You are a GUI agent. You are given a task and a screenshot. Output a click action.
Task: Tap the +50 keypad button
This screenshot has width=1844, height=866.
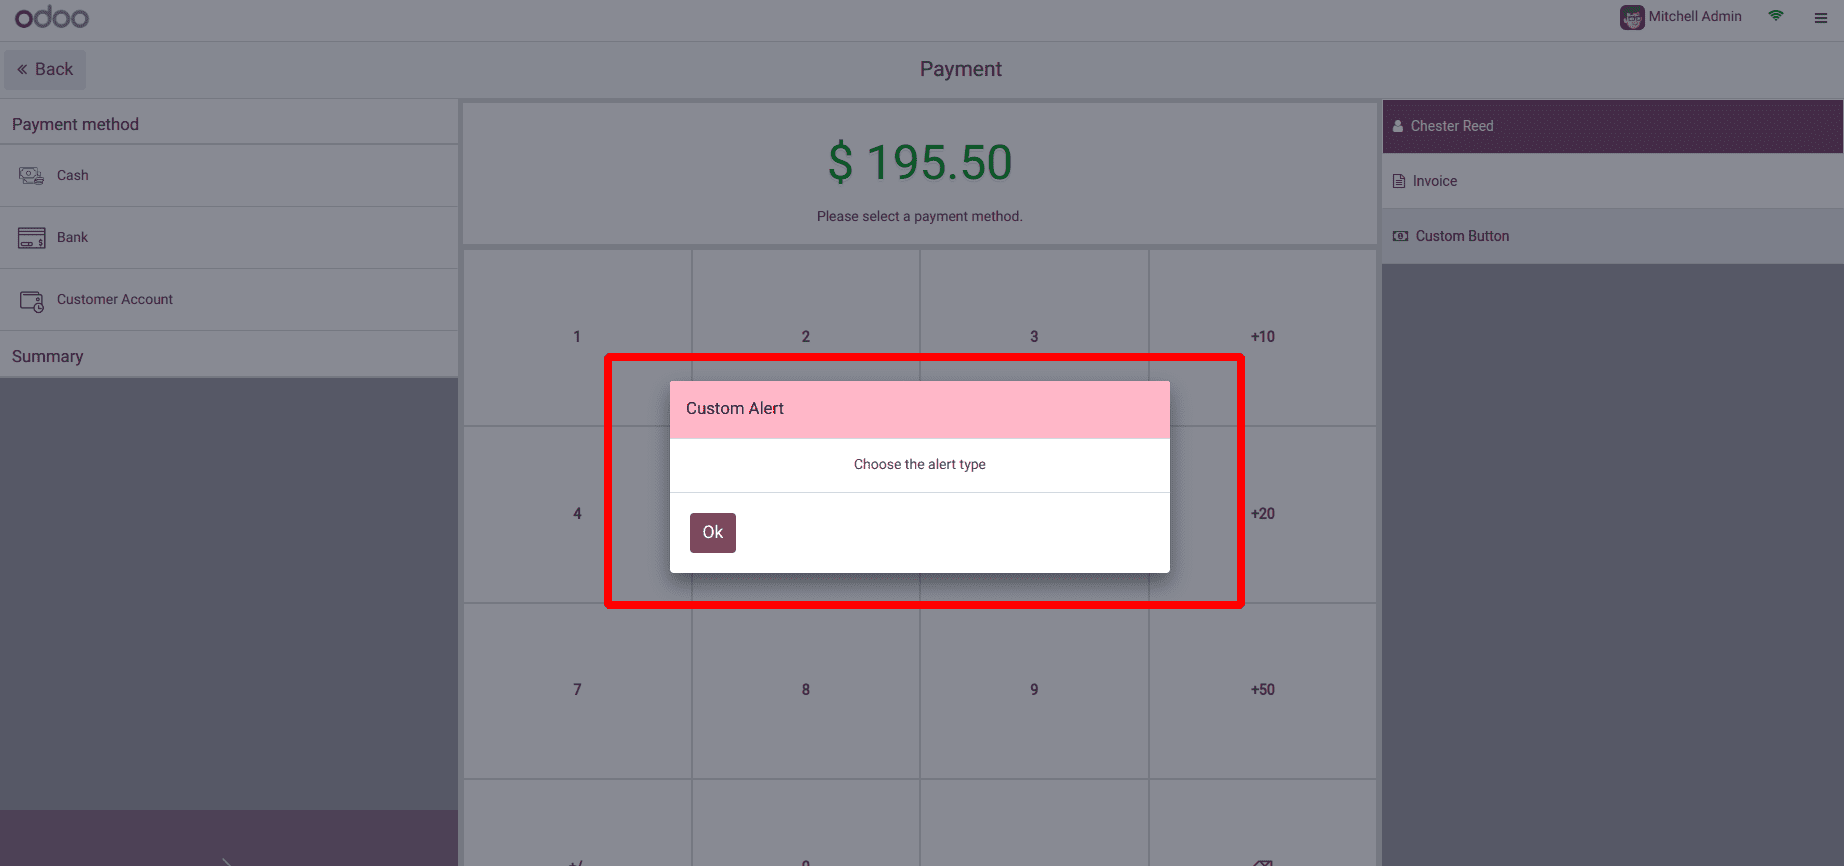coord(1263,691)
